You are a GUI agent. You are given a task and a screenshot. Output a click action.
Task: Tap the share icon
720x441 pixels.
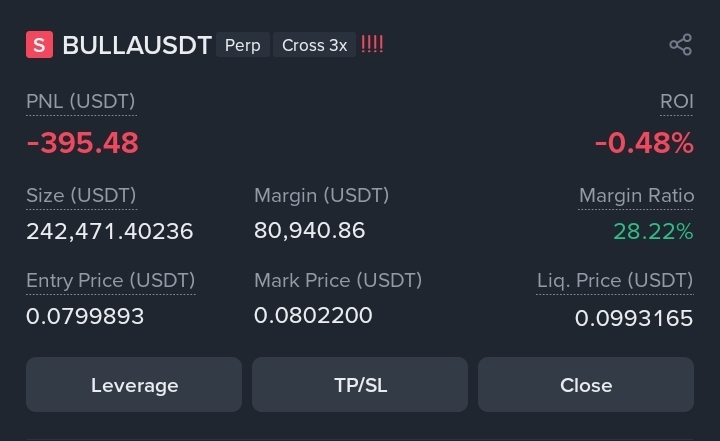[681, 45]
